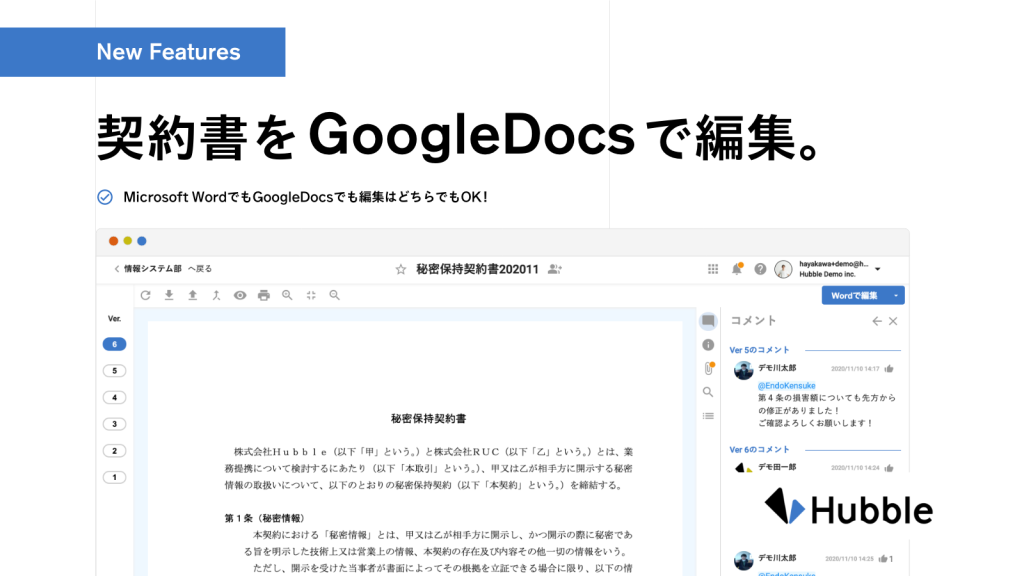Viewport: 1024px width, 576px height.
Task: Select version 5
Action: (x=114, y=371)
